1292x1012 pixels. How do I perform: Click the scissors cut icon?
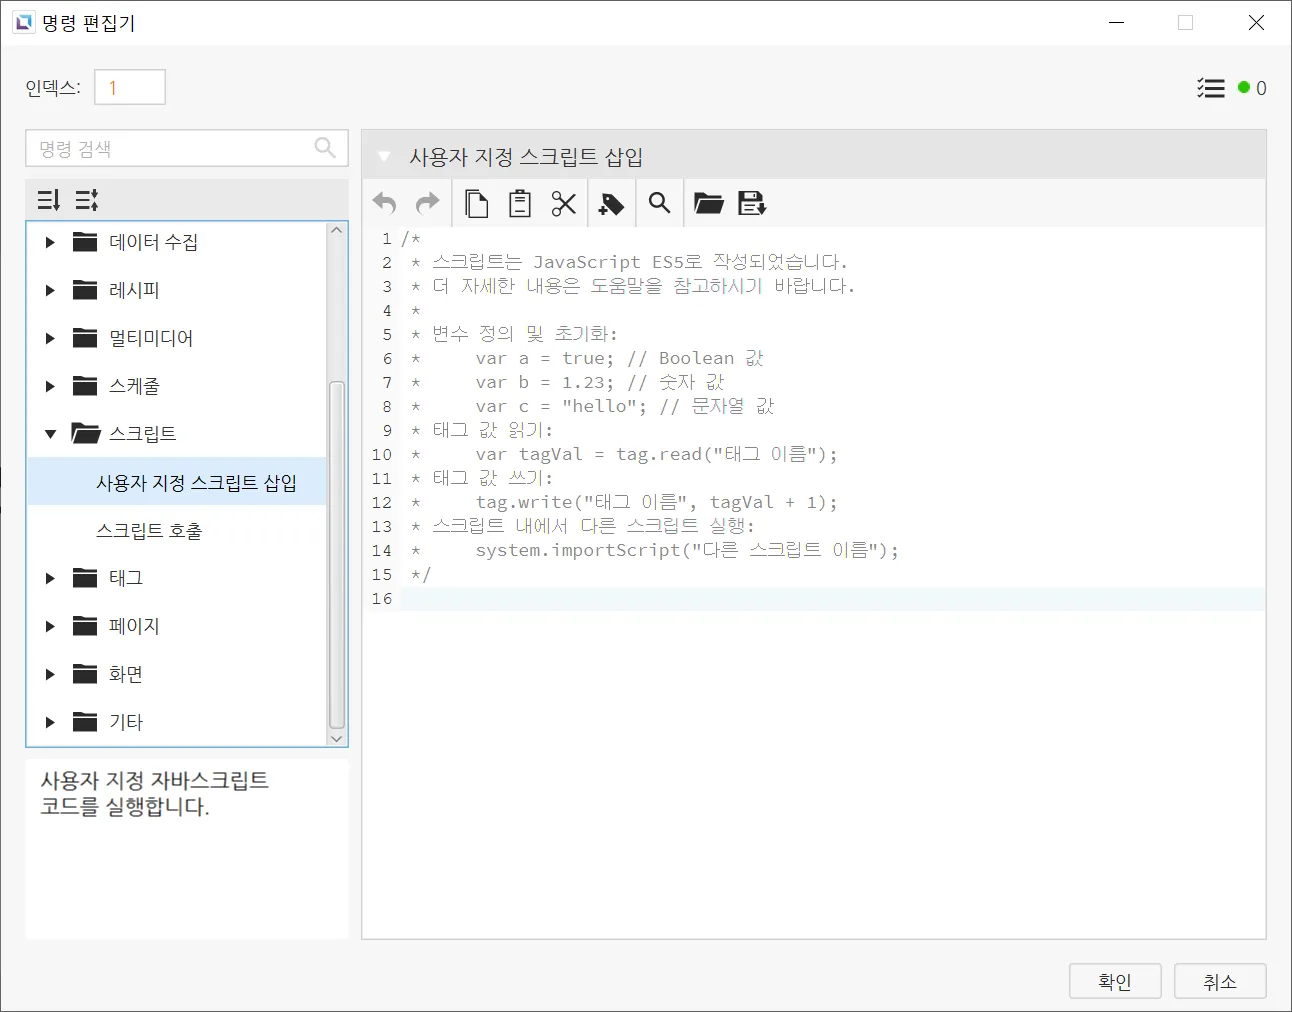coord(564,204)
